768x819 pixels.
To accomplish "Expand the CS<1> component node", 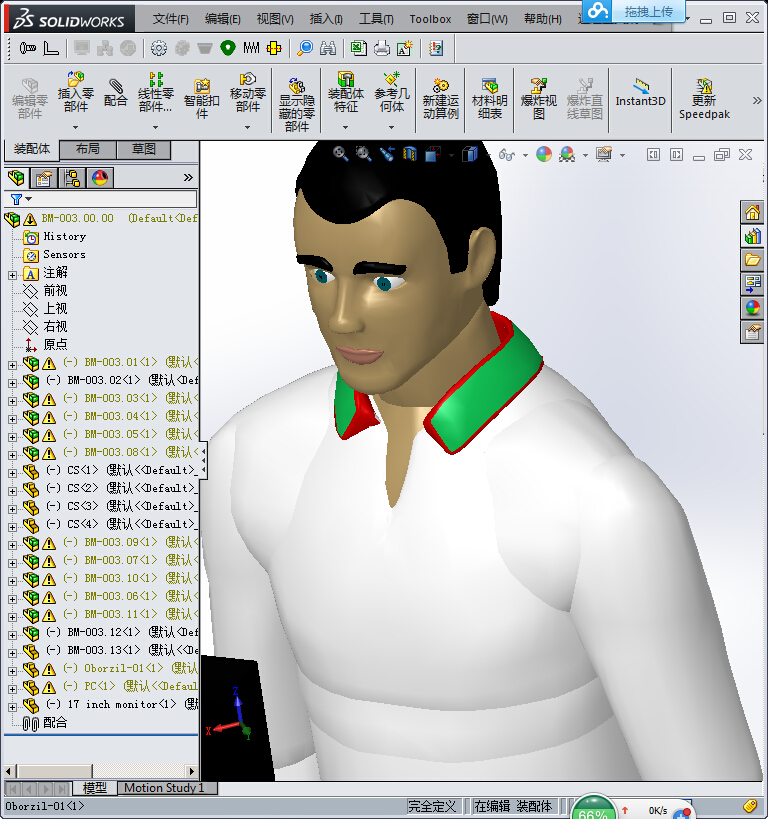I will 13,473.
